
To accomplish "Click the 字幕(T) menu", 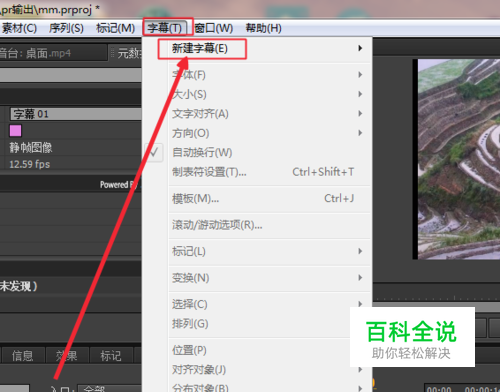I will click(165, 28).
